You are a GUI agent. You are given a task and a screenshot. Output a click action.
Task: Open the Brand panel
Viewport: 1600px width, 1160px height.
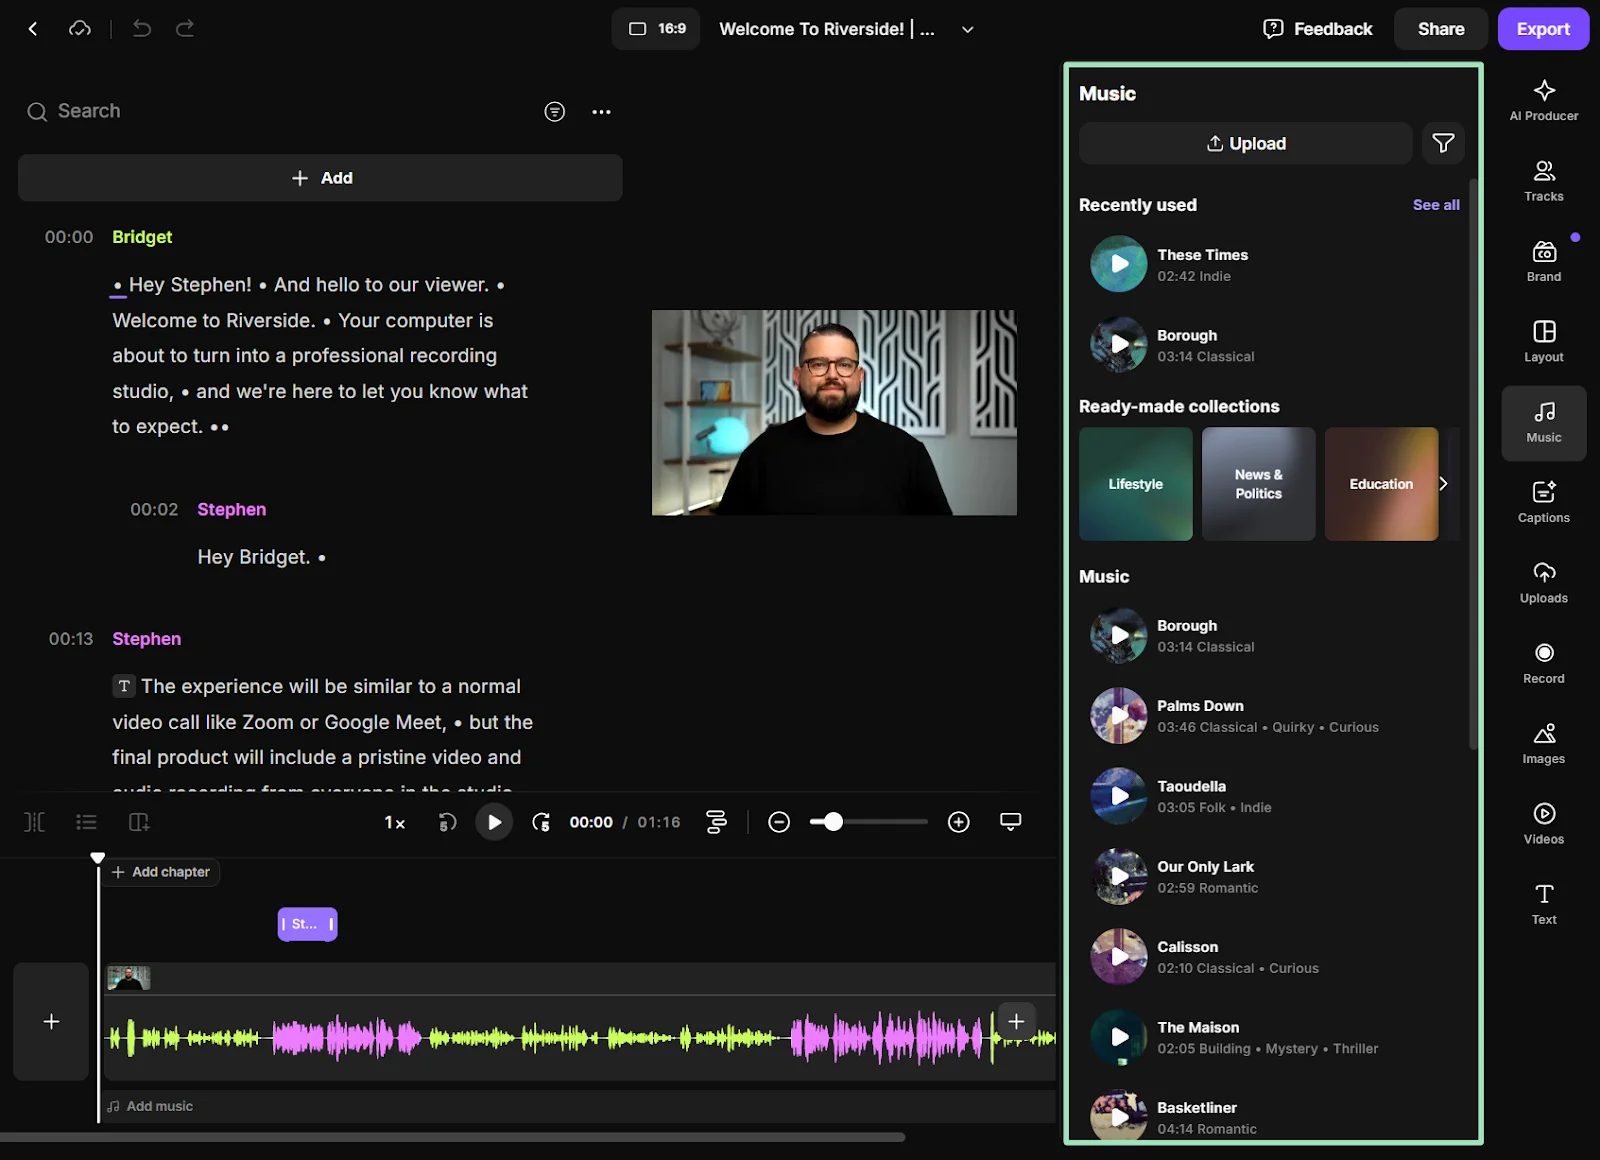(1544, 261)
